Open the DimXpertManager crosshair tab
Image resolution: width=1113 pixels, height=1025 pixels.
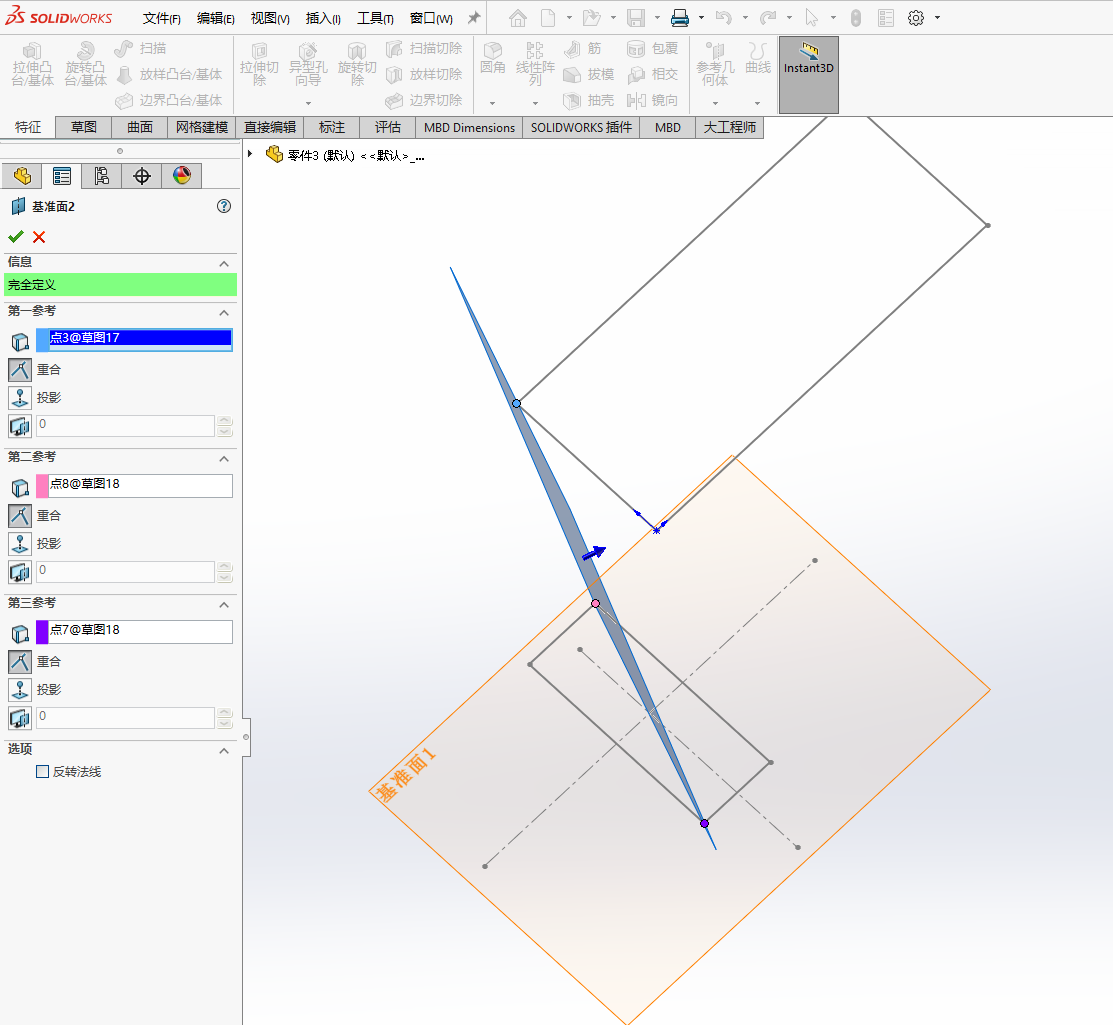(141, 176)
